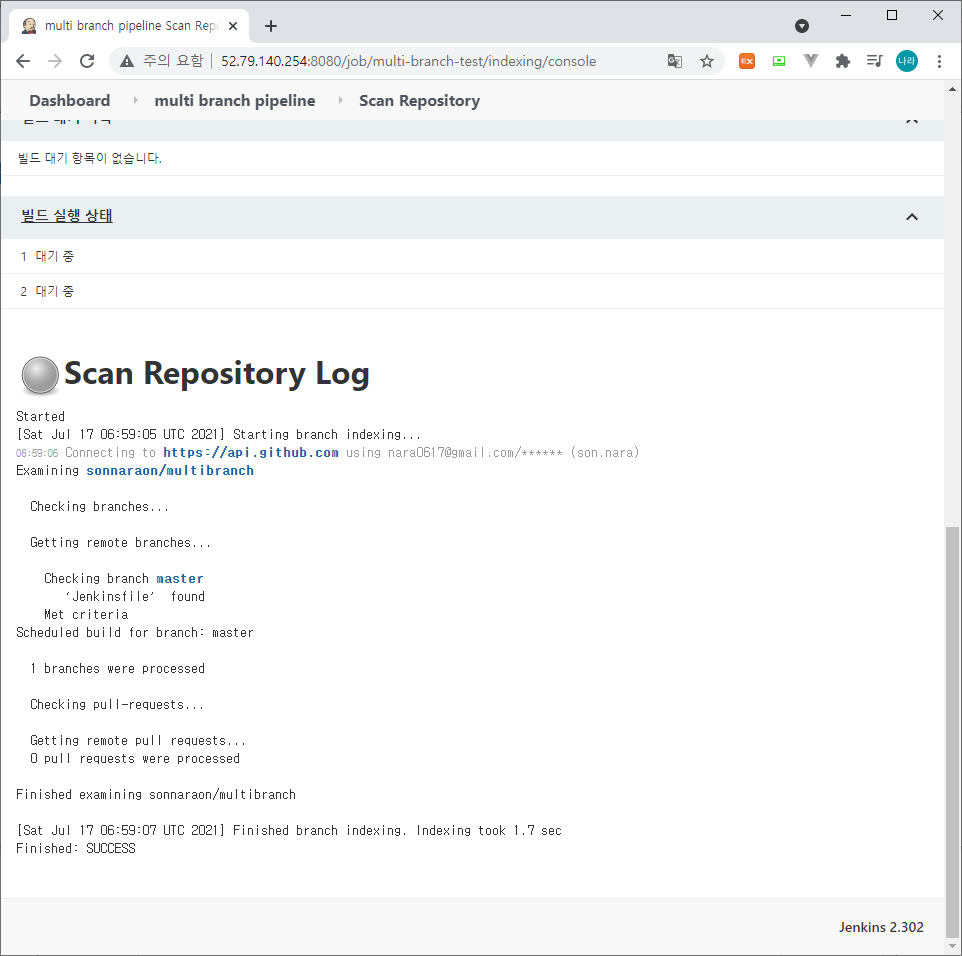Click the Scan Repository Log heading
This screenshot has height=956, width=962.
pos(217,374)
